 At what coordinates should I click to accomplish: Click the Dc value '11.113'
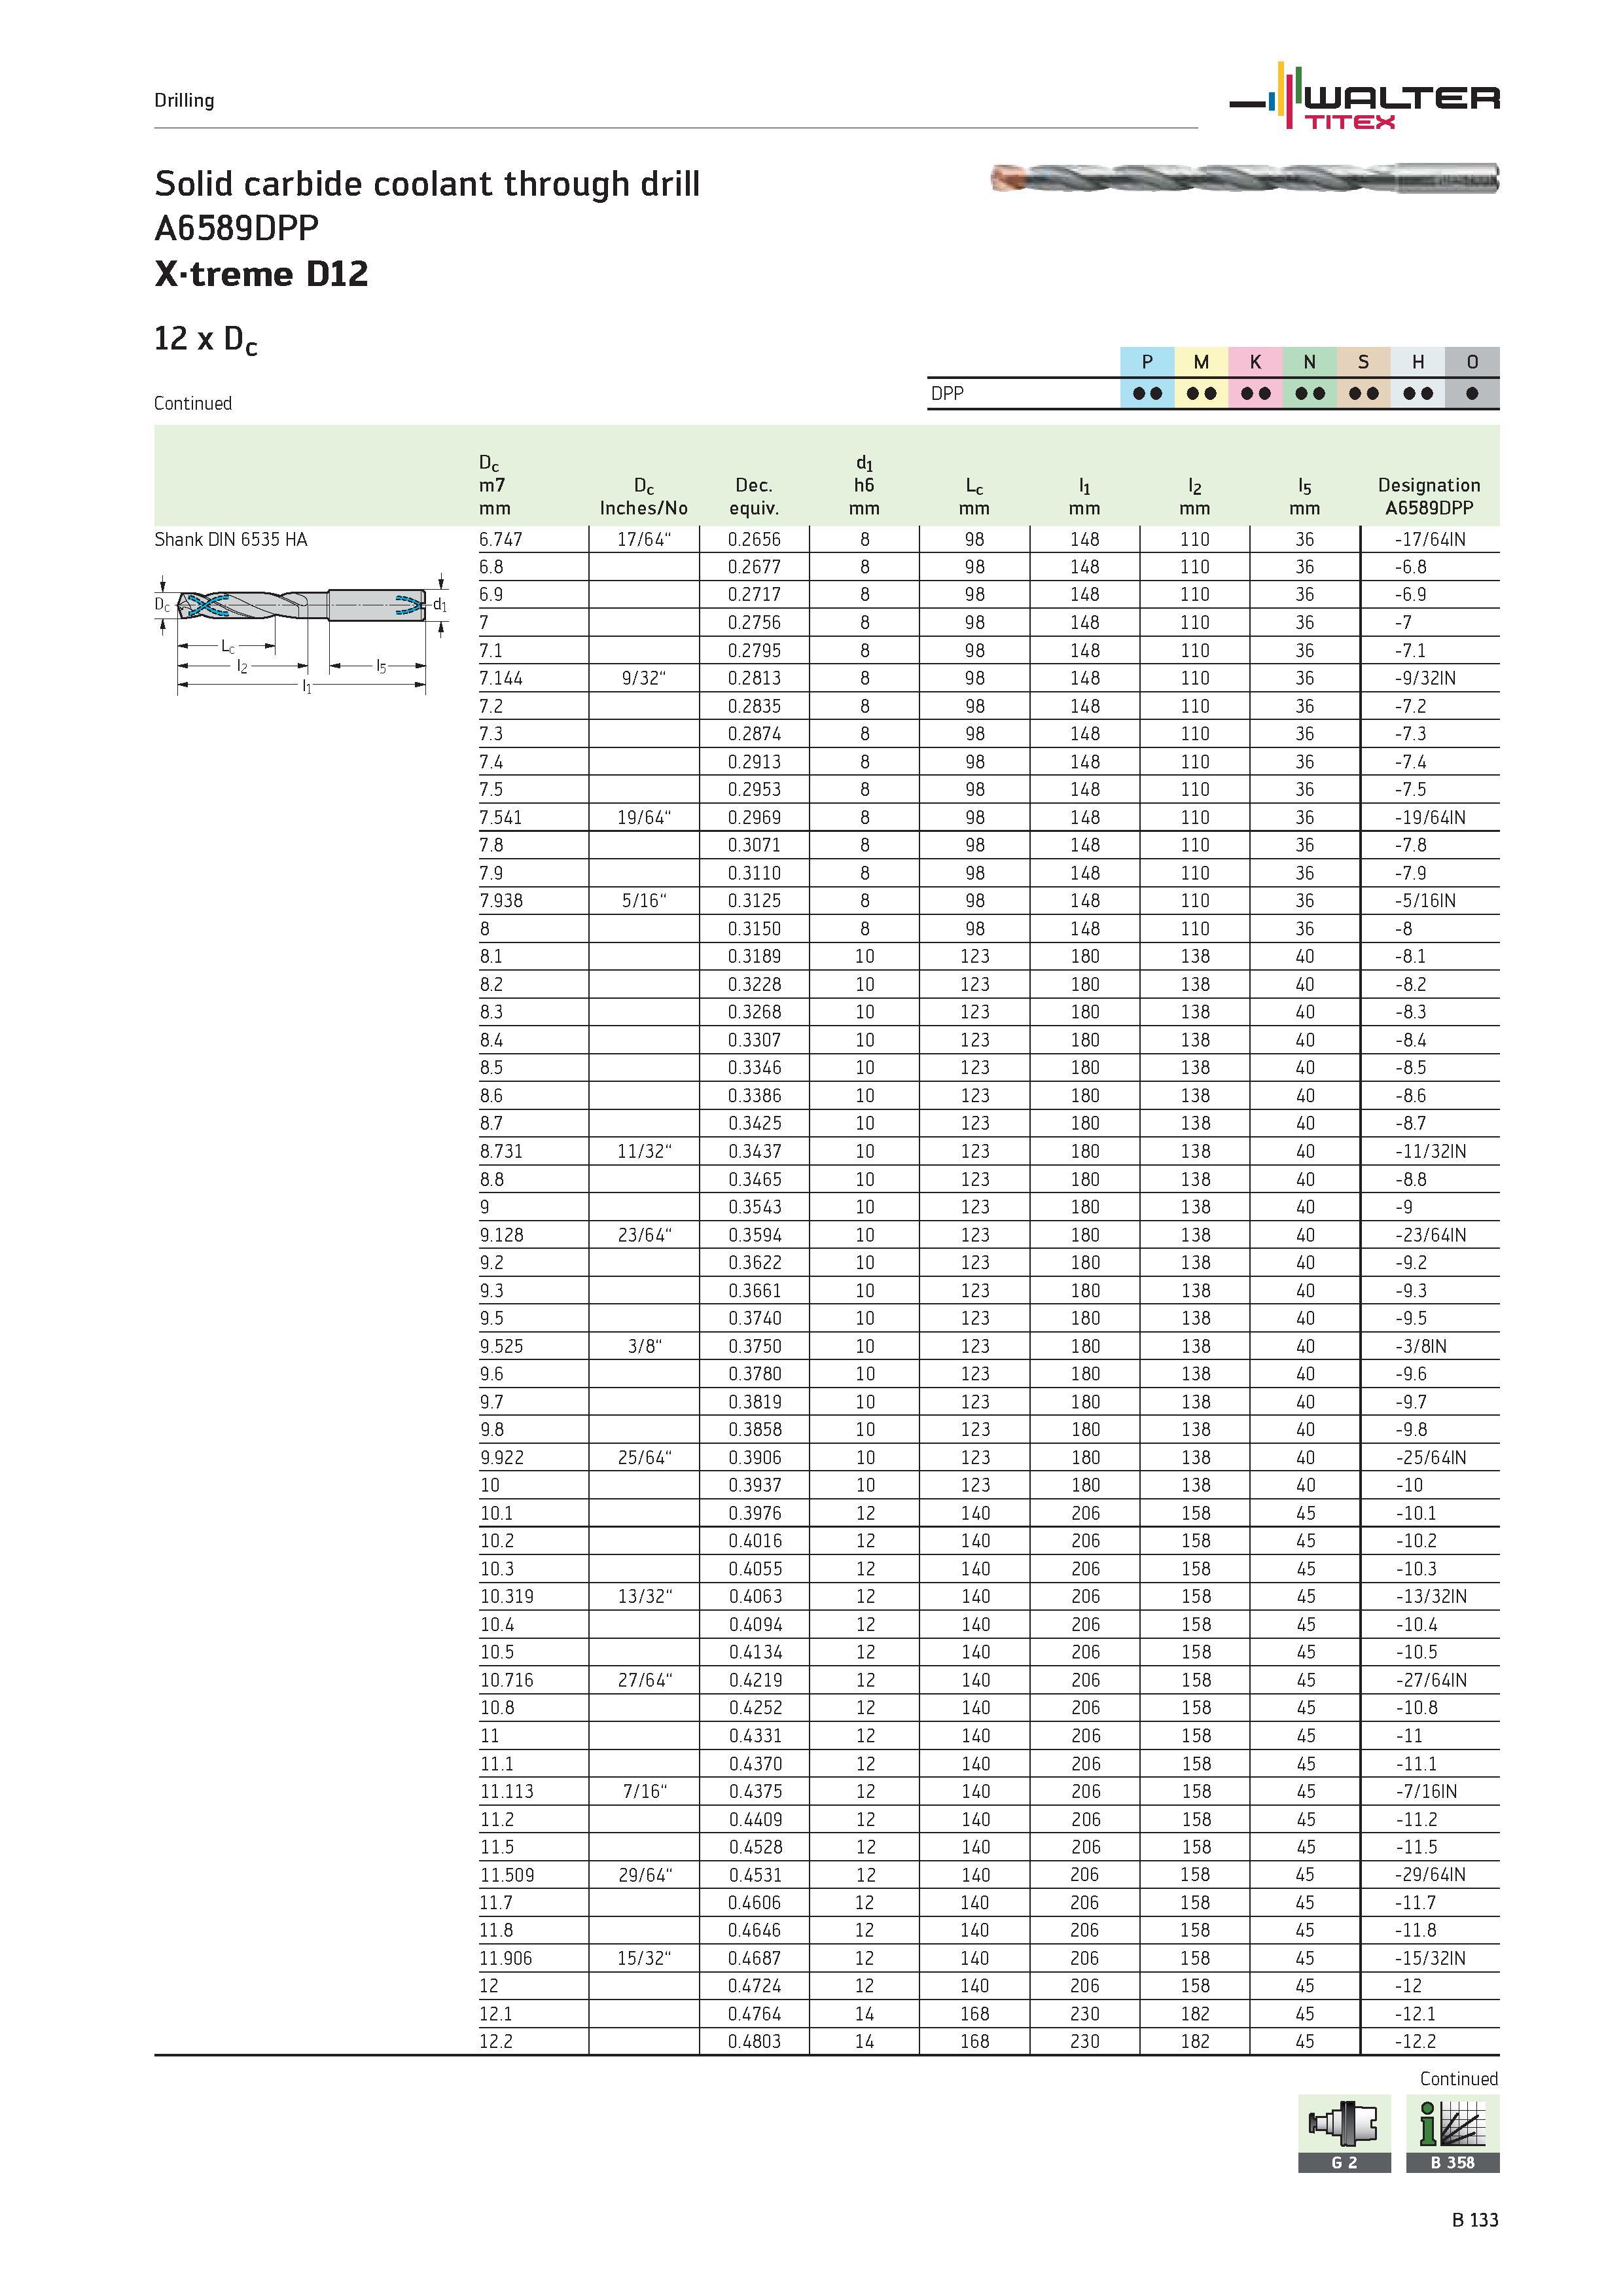506,1792
